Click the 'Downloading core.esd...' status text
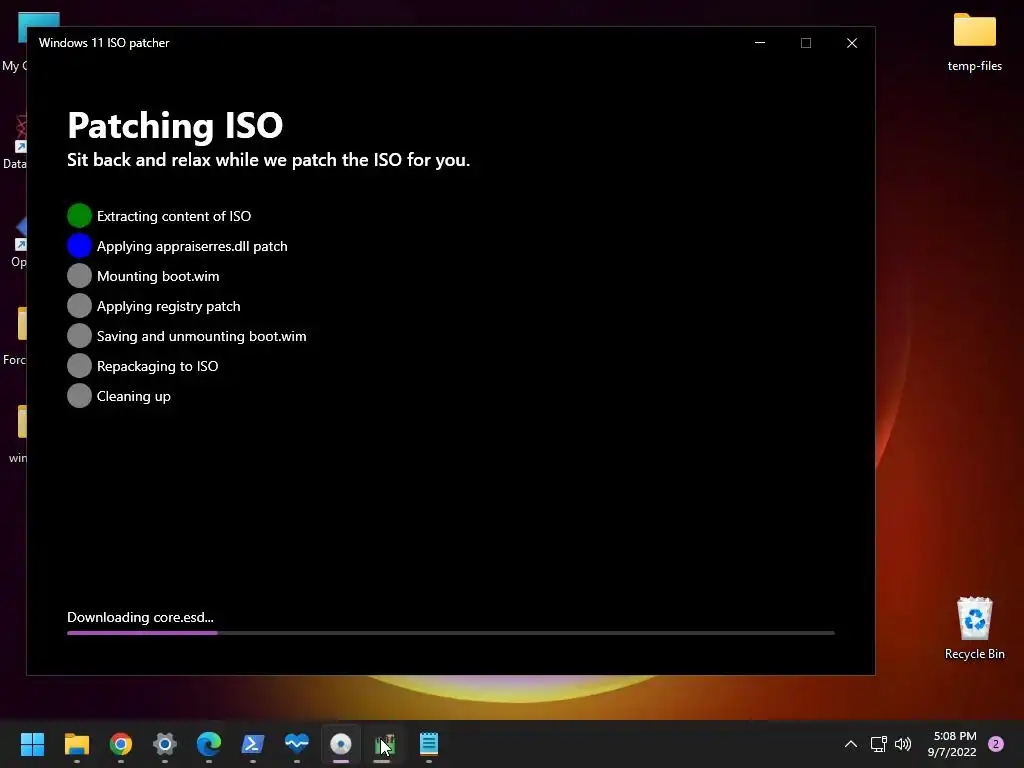1024x768 pixels. pyautogui.click(x=140, y=617)
